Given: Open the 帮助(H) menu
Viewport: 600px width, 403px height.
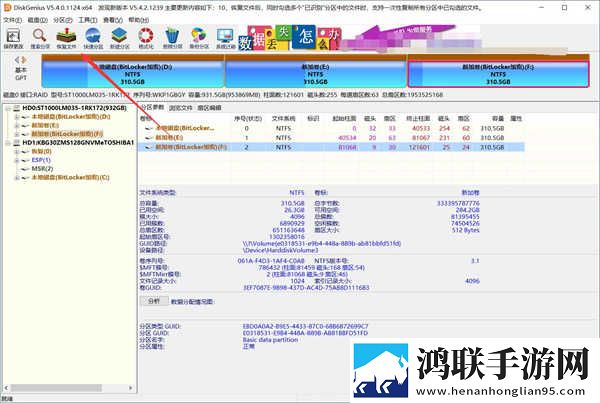Looking at the screenshot, I should [x=139, y=20].
